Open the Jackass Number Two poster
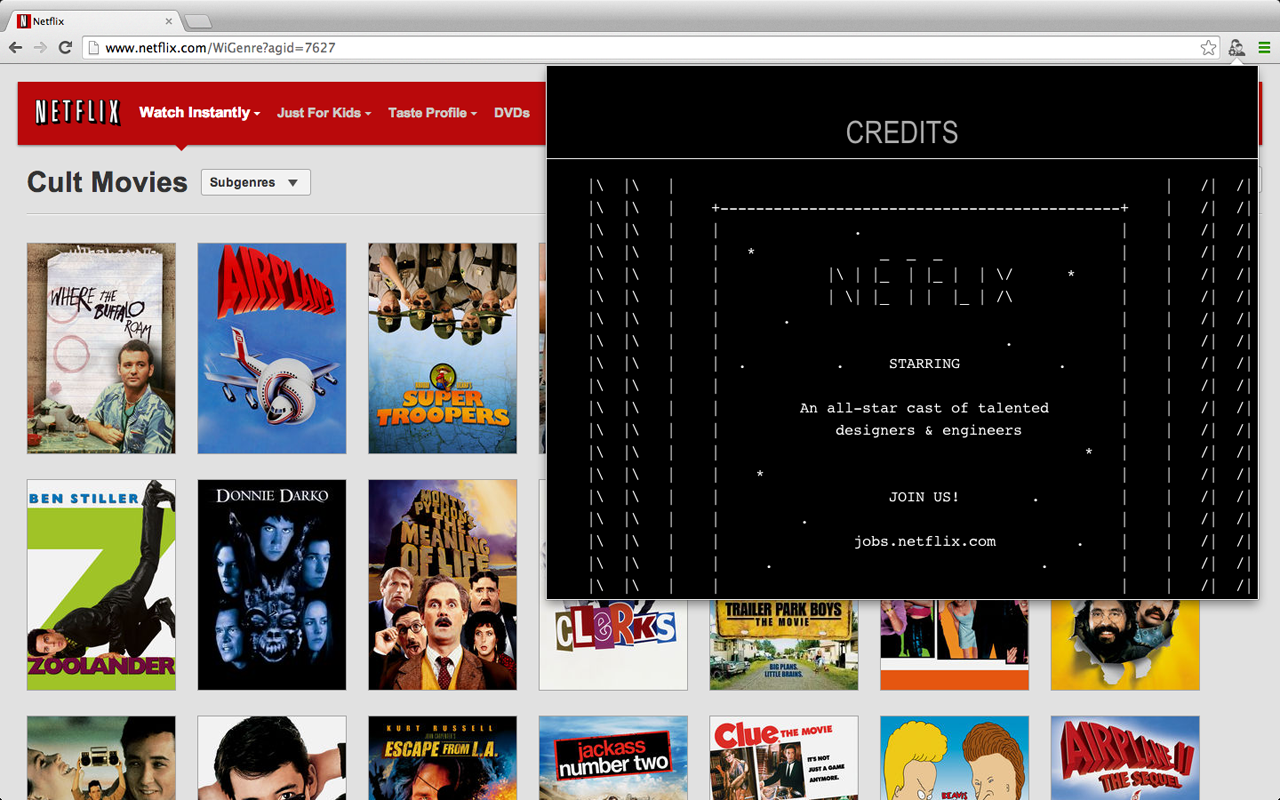Viewport: 1280px width, 800px height. click(613, 758)
